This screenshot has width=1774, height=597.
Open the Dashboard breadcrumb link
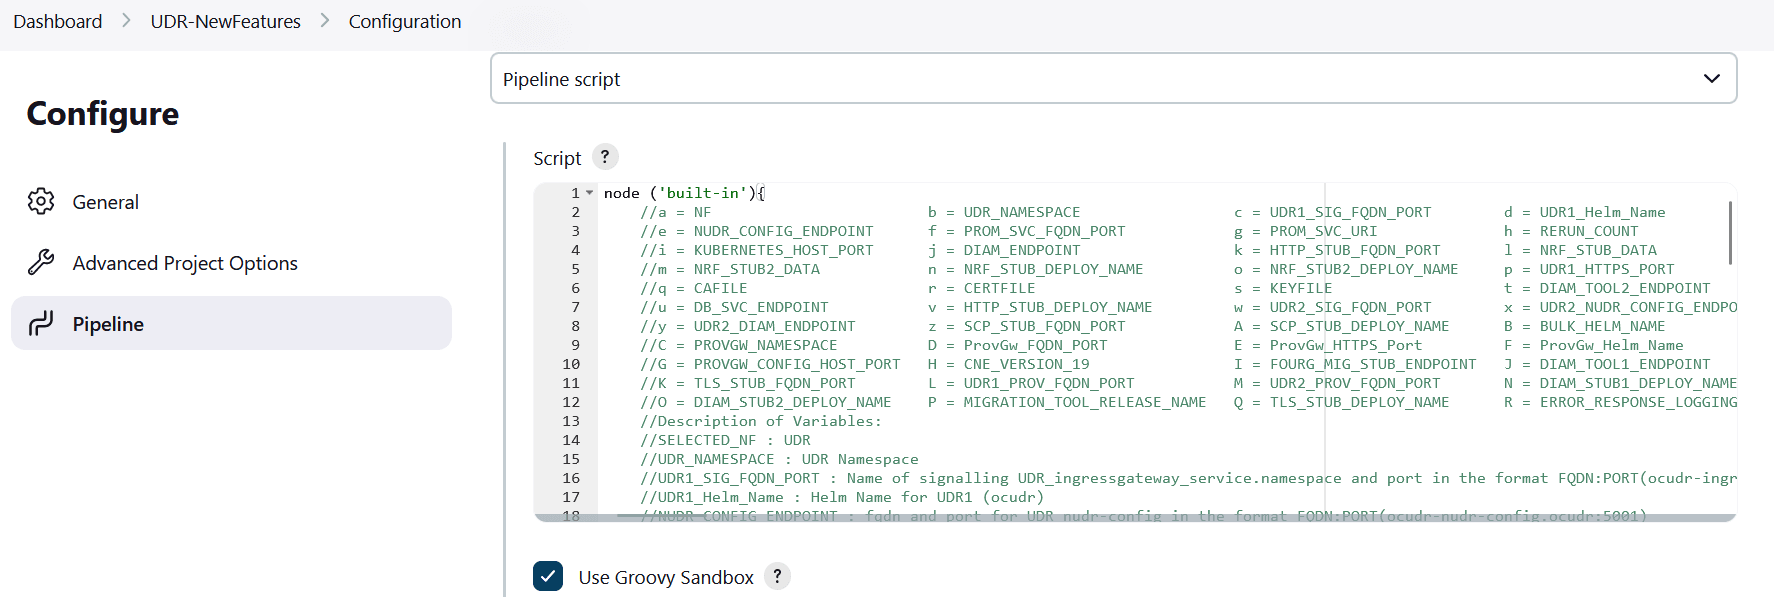click(58, 21)
